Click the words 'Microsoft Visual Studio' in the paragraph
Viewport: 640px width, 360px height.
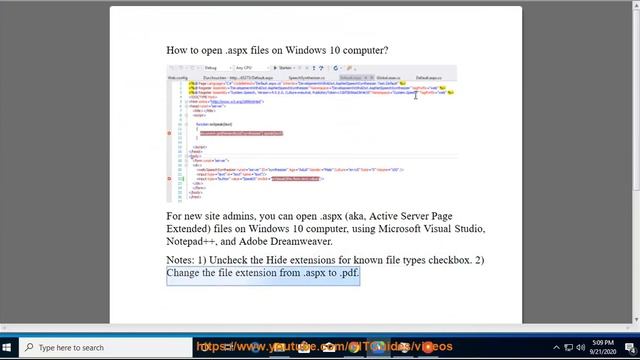pyautogui.click(x=431, y=229)
